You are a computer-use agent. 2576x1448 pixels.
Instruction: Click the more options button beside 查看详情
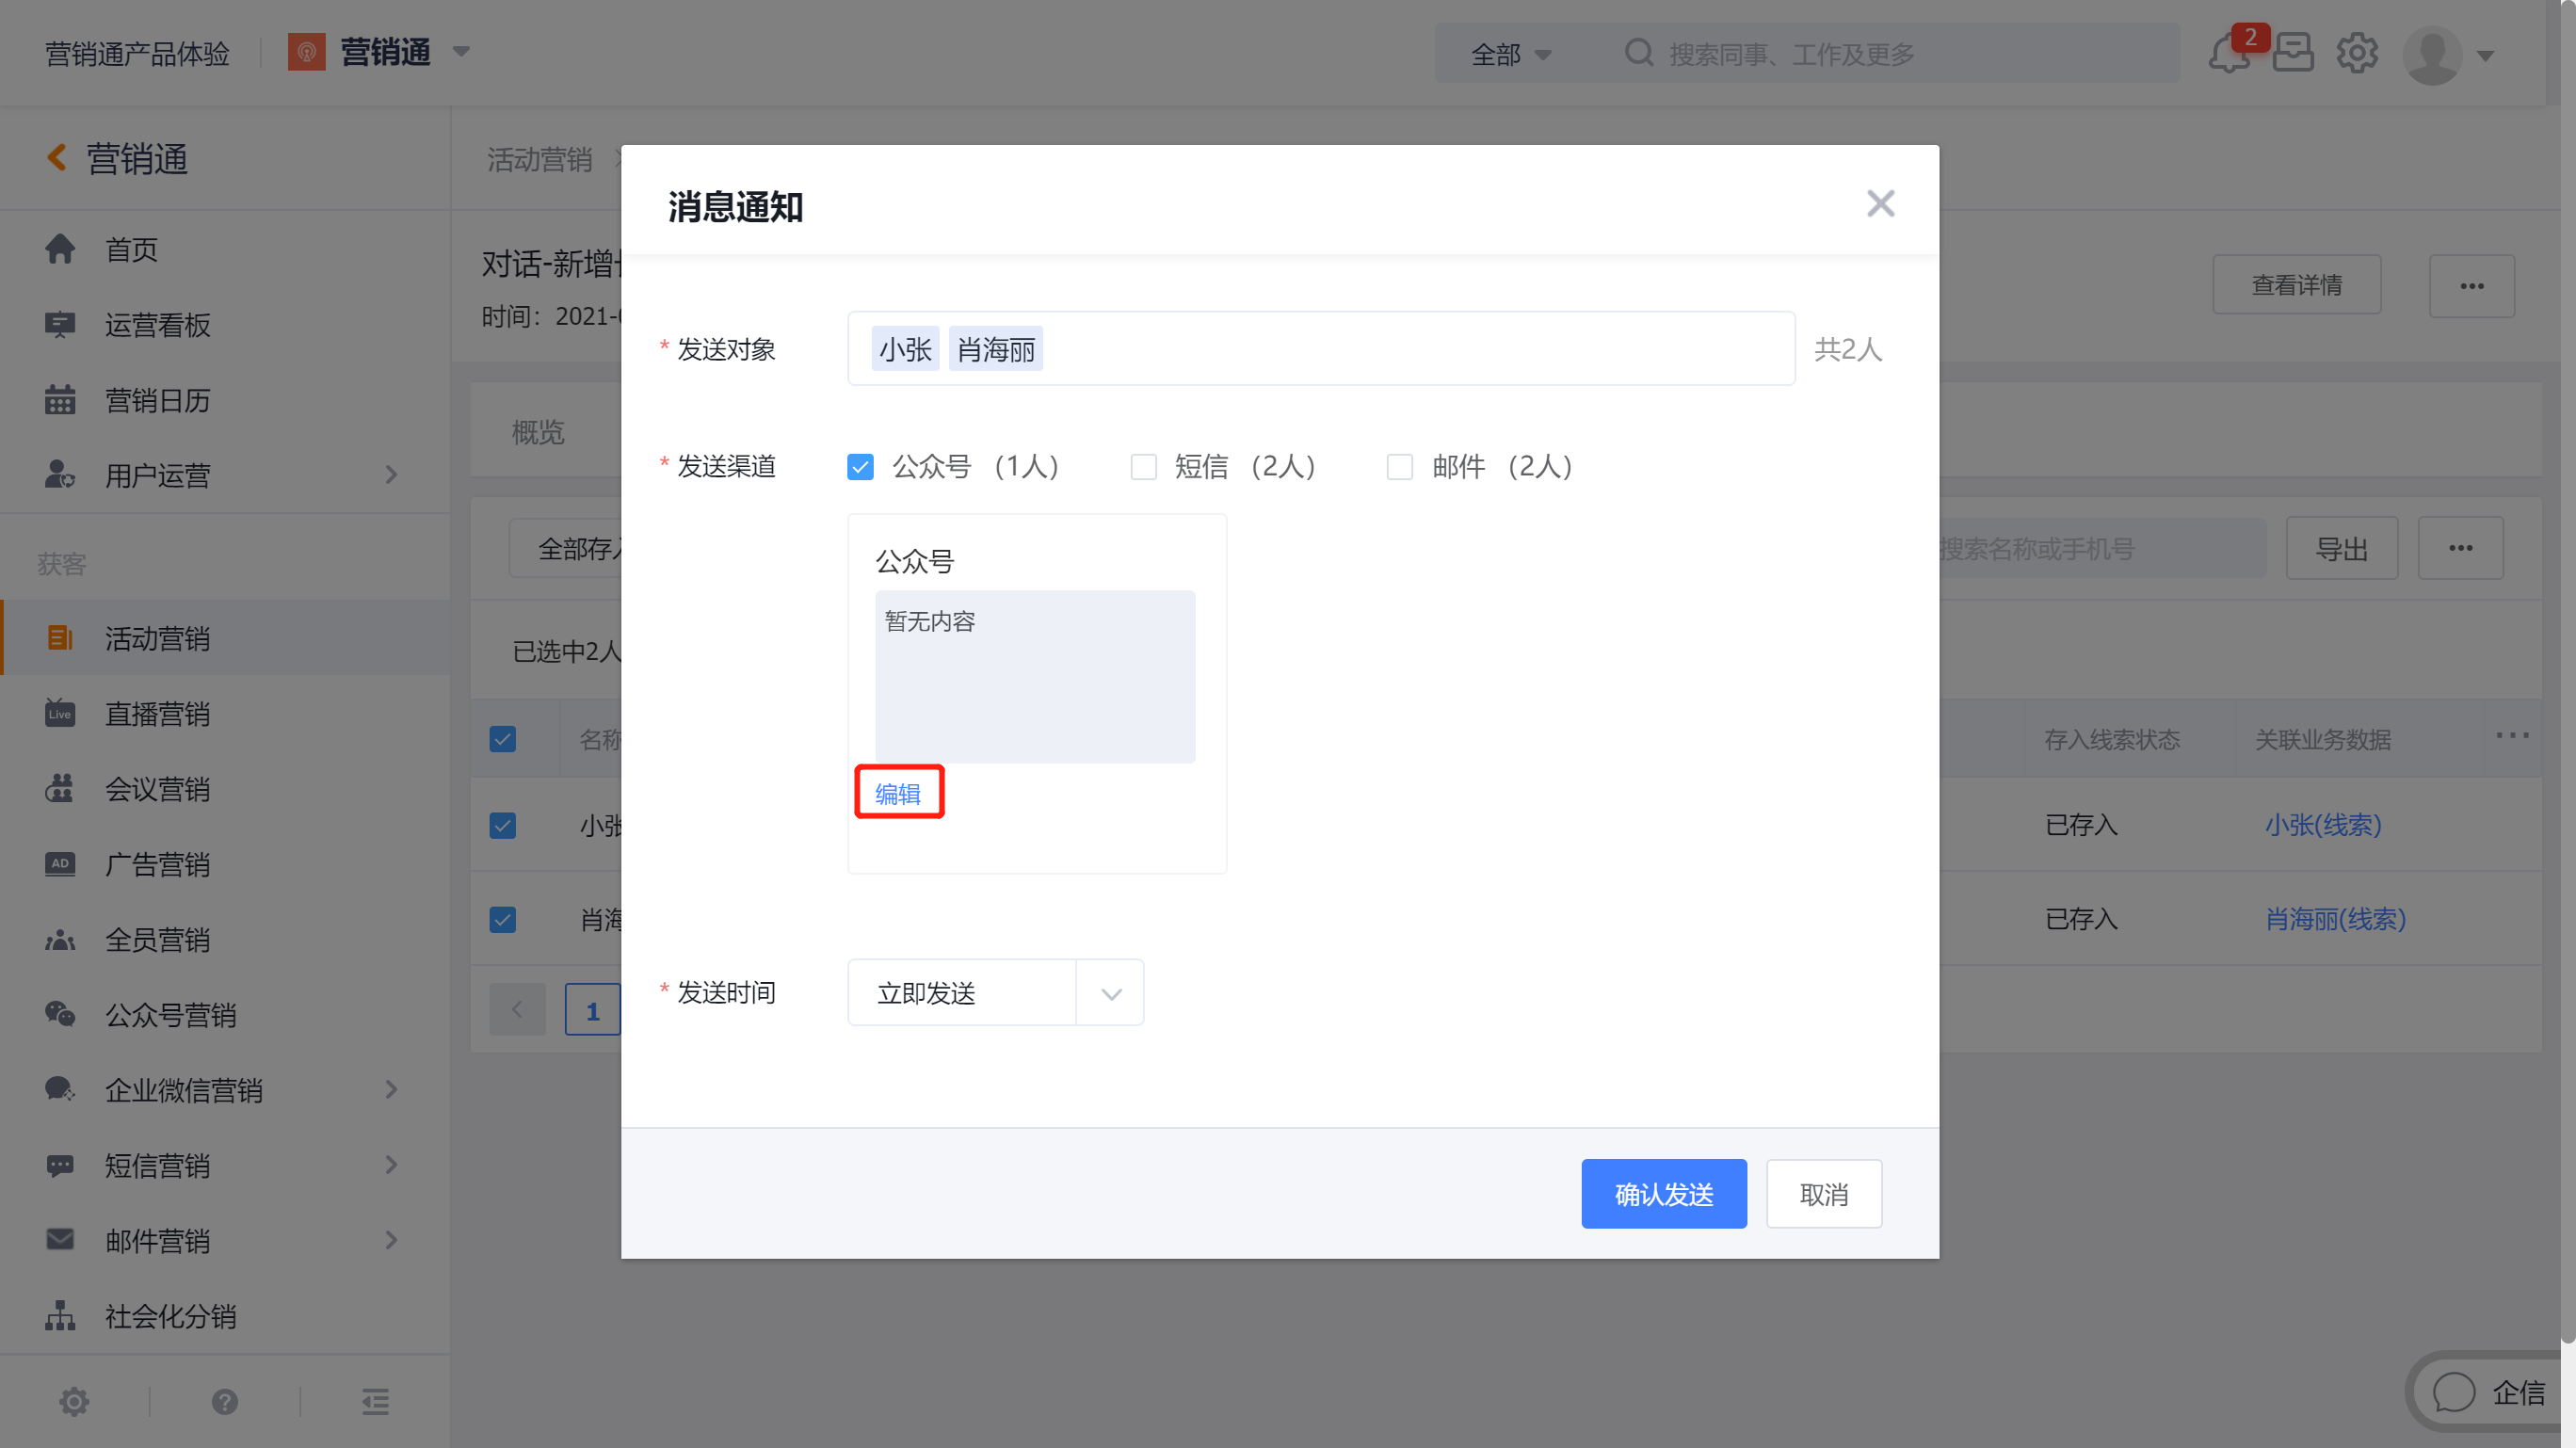(2472, 285)
